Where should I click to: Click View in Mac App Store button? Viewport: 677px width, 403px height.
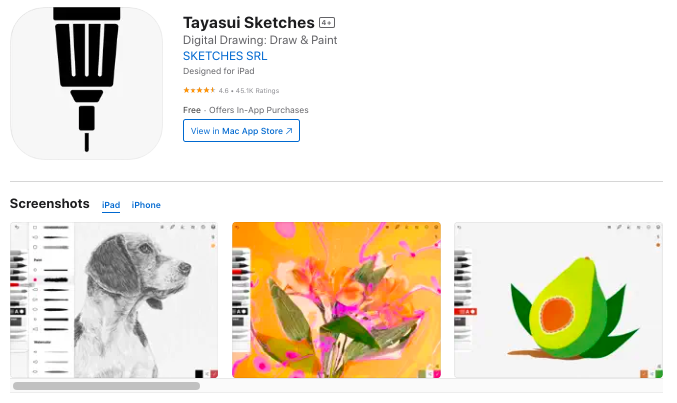click(241, 130)
